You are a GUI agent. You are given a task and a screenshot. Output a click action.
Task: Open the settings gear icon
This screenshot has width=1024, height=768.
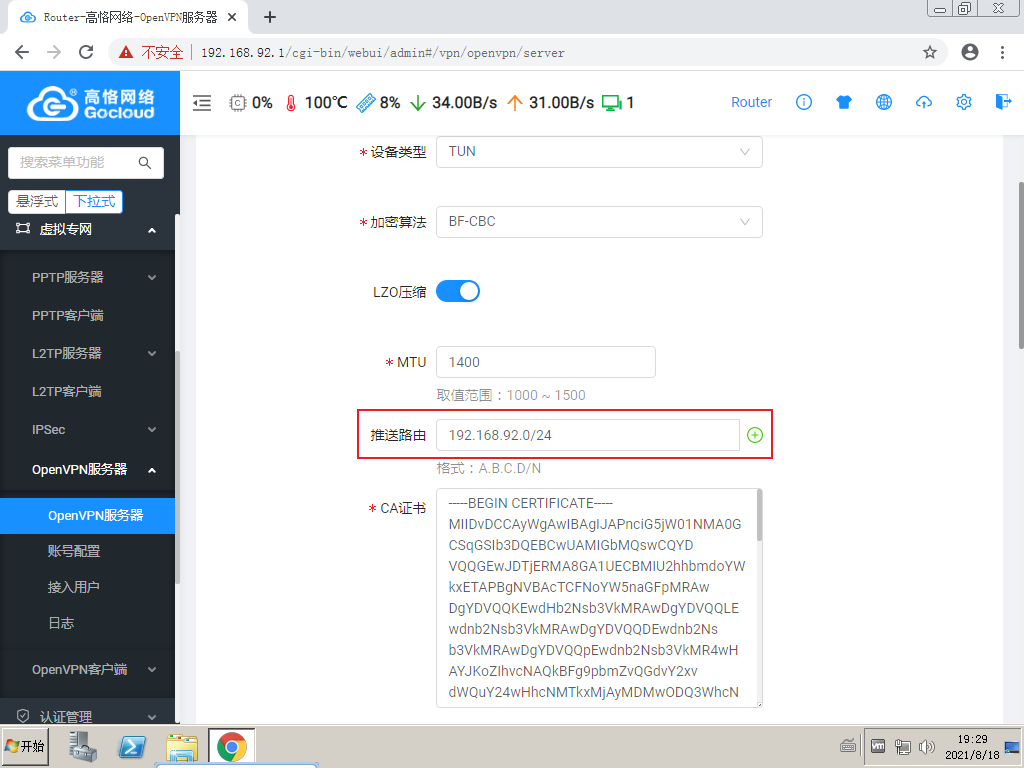964,102
